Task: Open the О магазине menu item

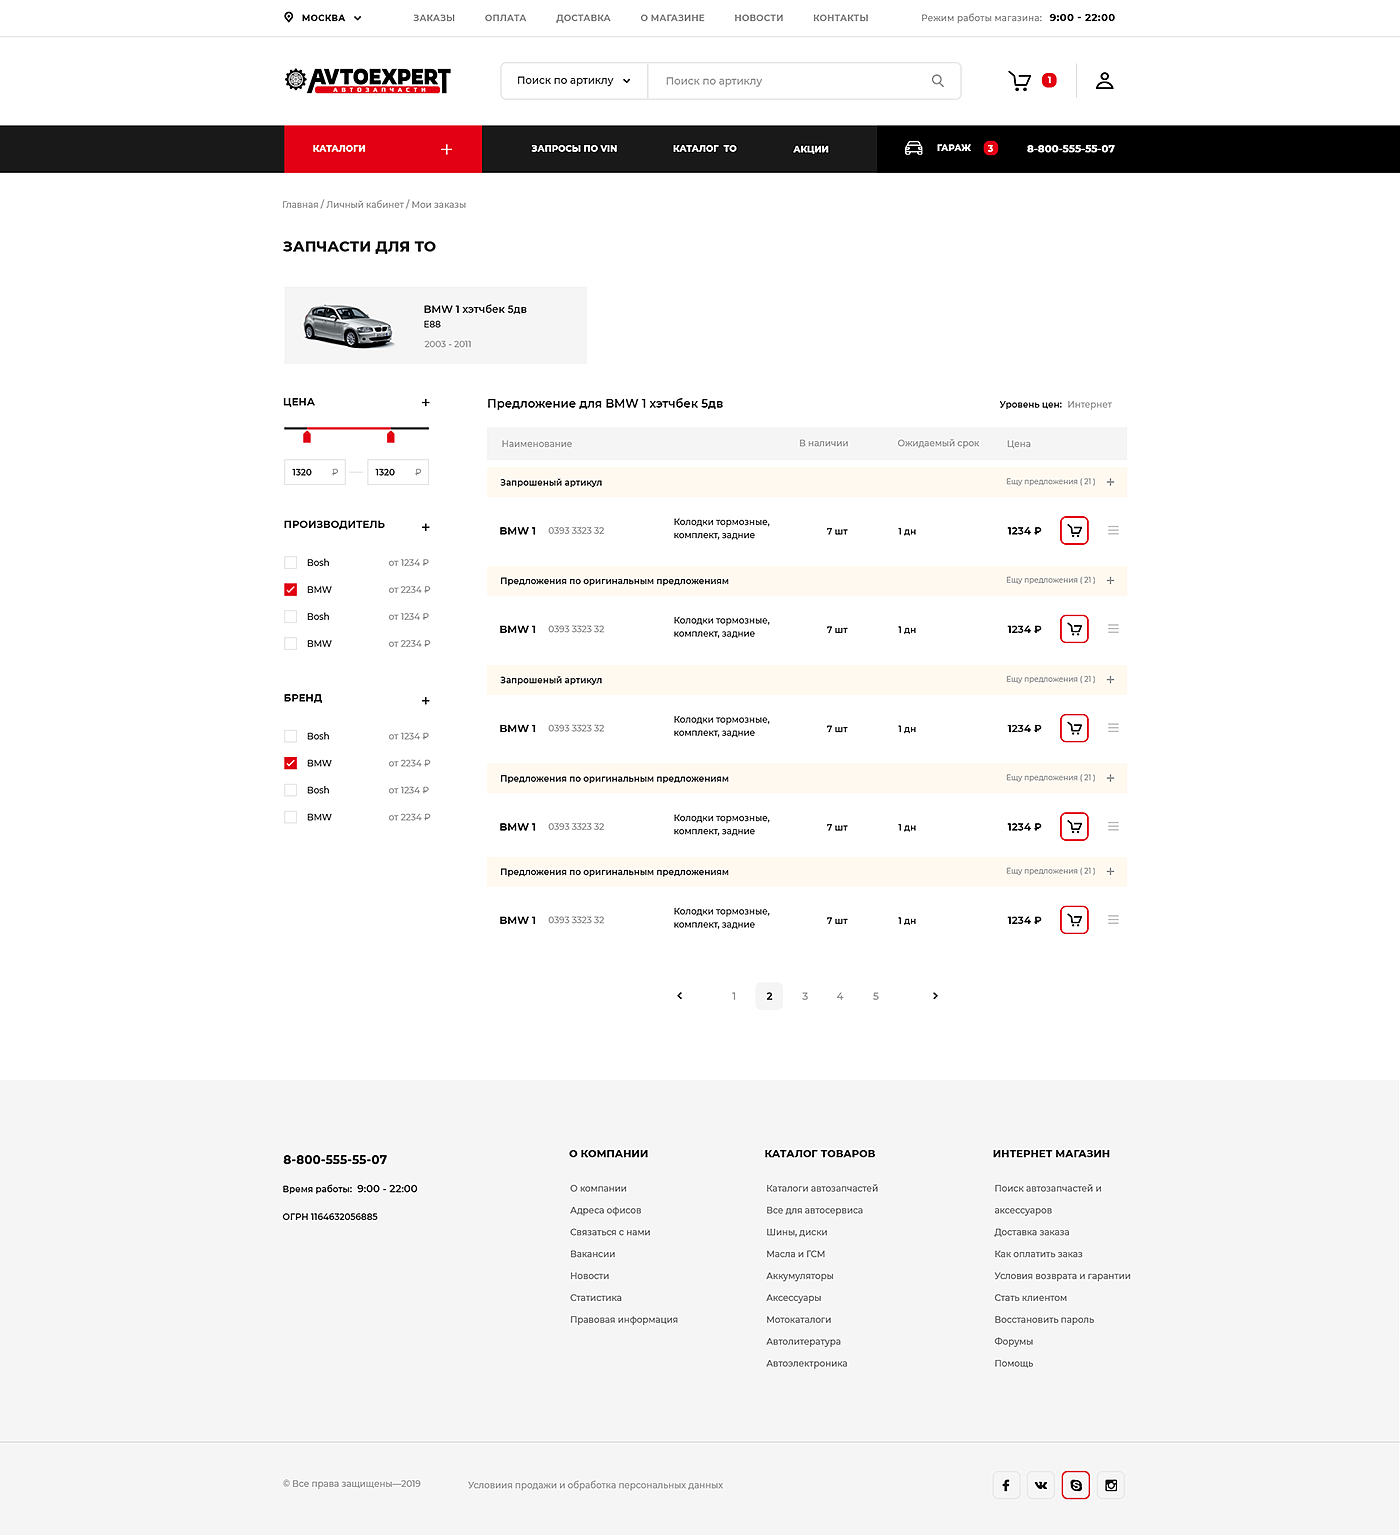Action: (x=672, y=18)
